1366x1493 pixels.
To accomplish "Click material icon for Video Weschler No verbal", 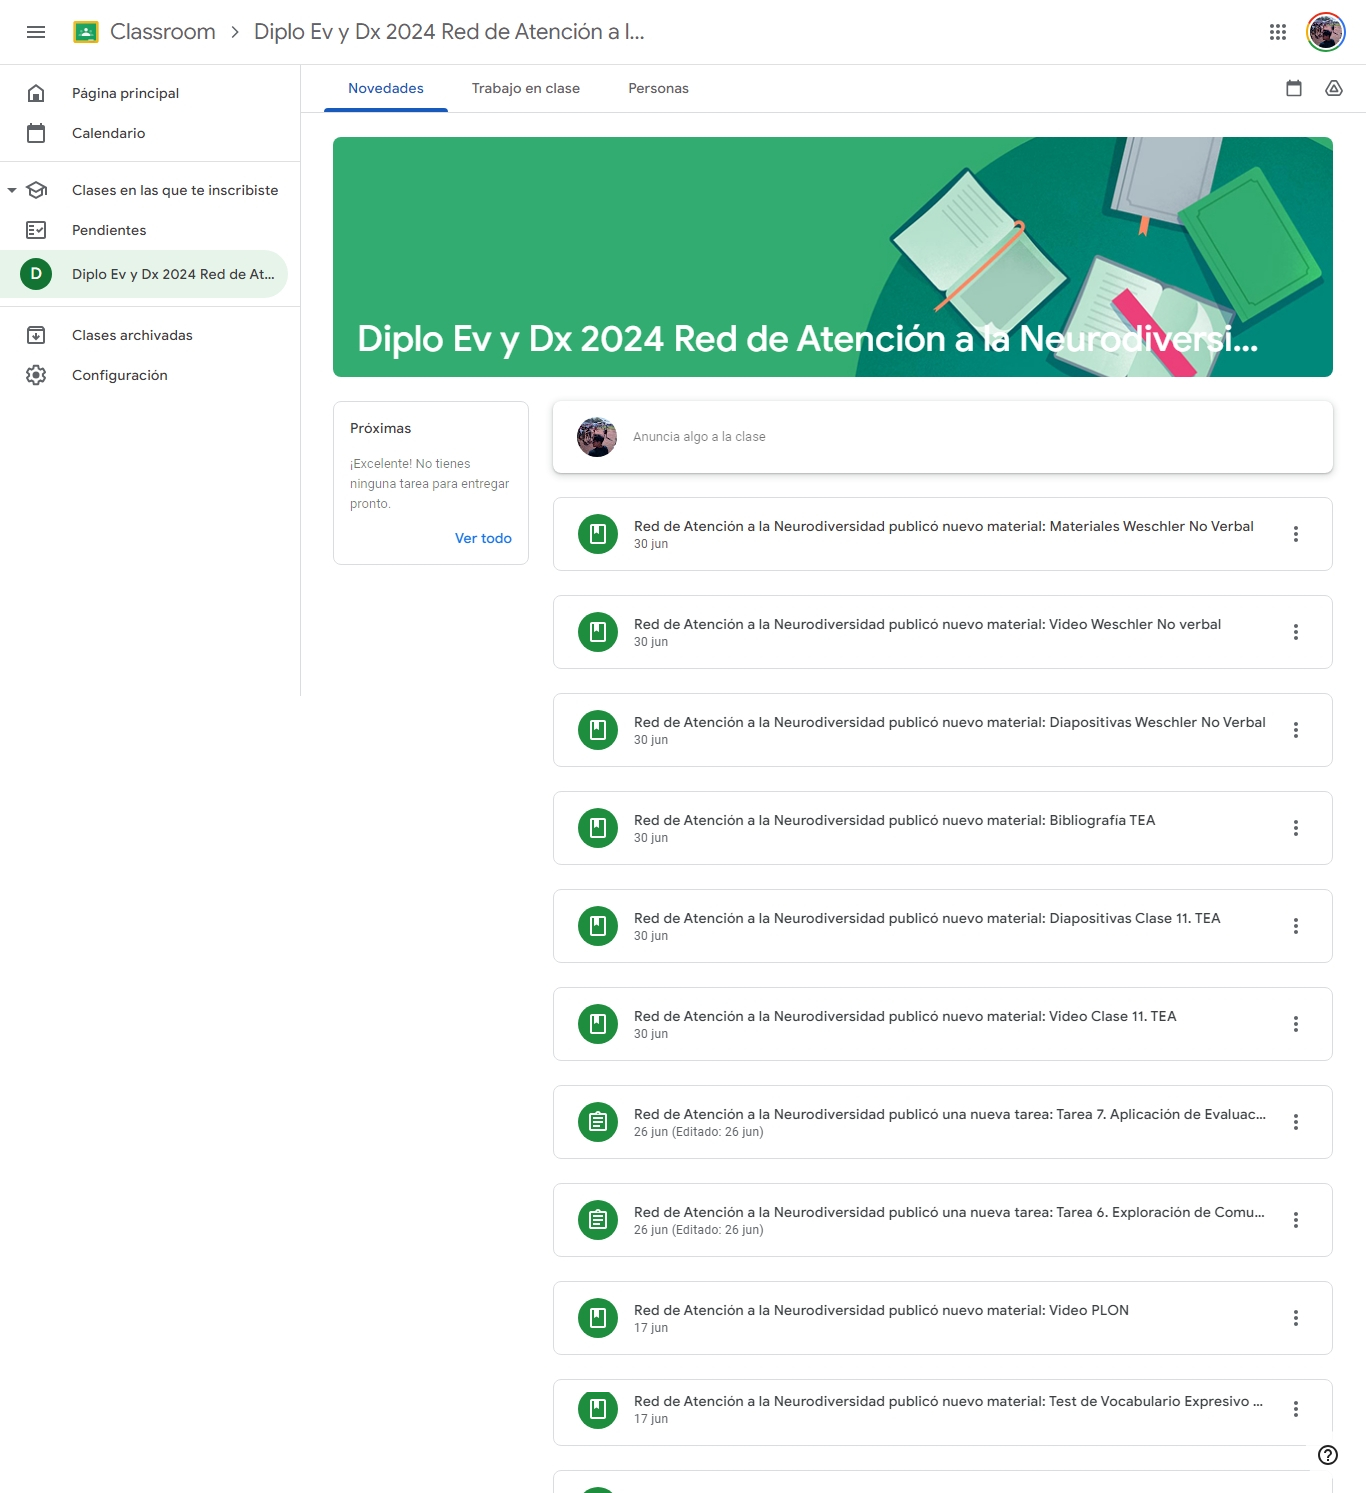I will tap(598, 632).
